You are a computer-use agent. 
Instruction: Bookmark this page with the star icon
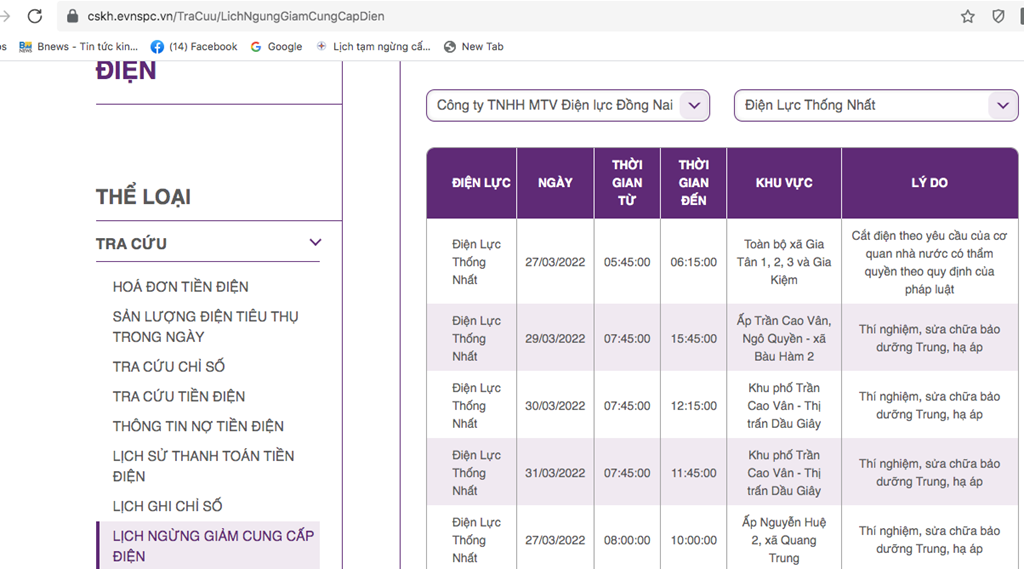[x=968, y=16]
